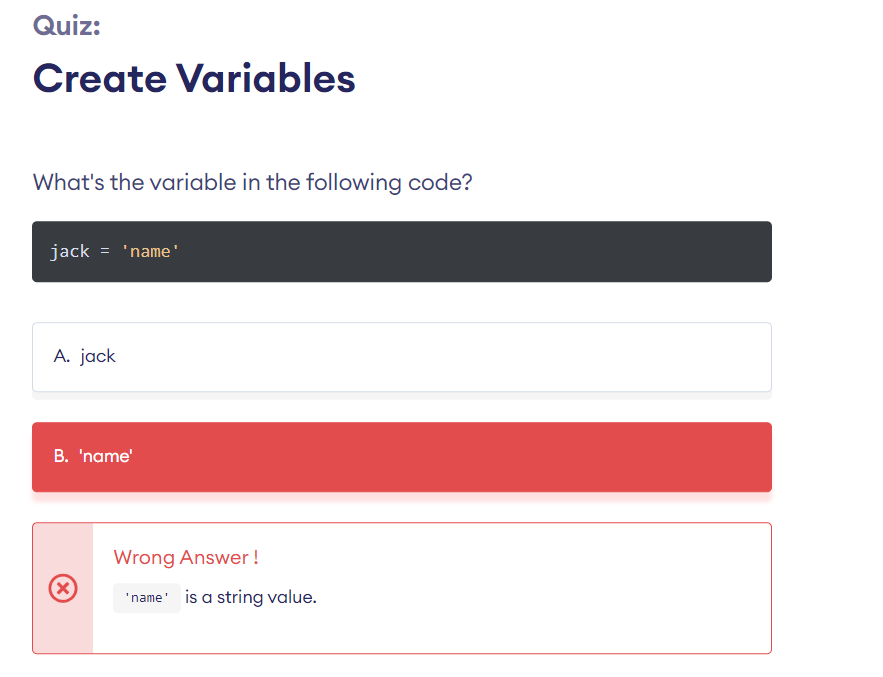
Task: Click the dark code block
Action: [x=402, y=251]
